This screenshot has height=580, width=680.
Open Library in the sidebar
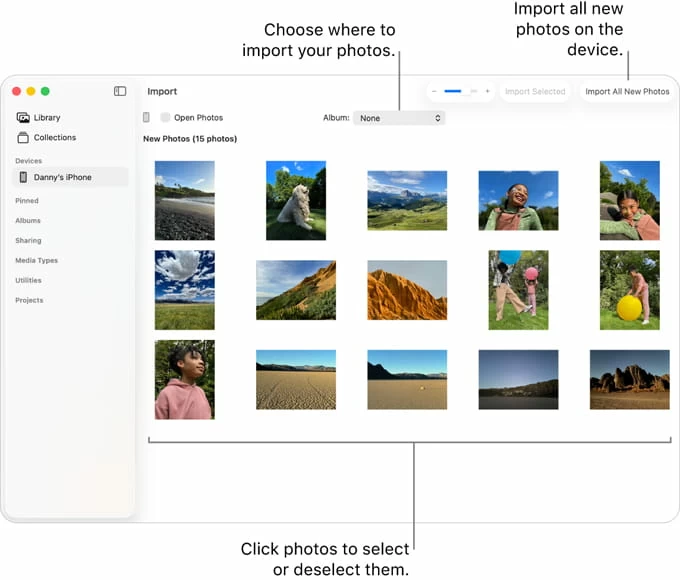click(x=46, y=118)
